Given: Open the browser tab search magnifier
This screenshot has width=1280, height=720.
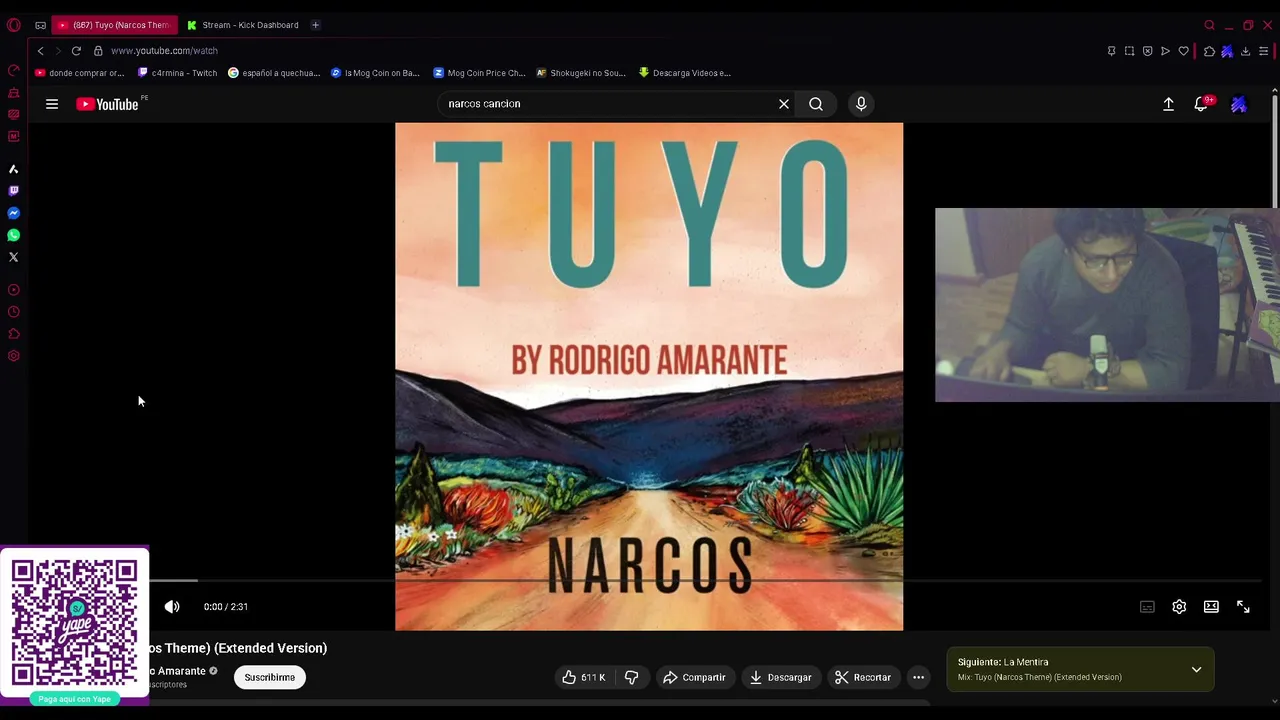Looking at the screenshot, I should pos(1209,25).
